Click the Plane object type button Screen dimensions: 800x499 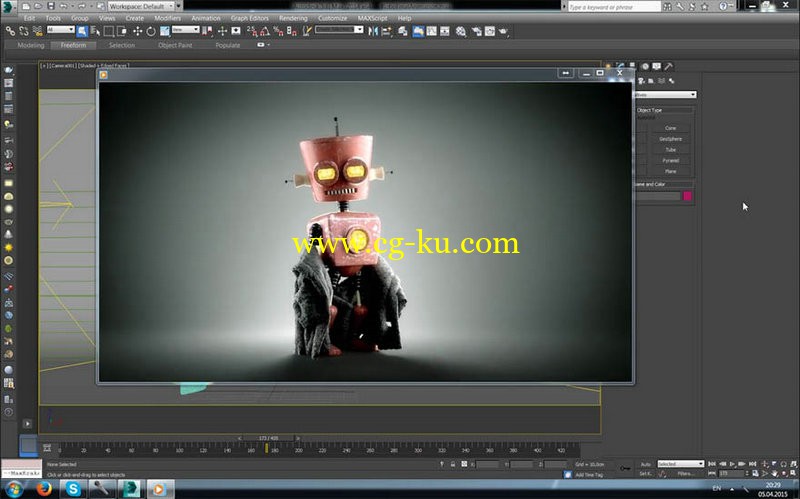670,171
